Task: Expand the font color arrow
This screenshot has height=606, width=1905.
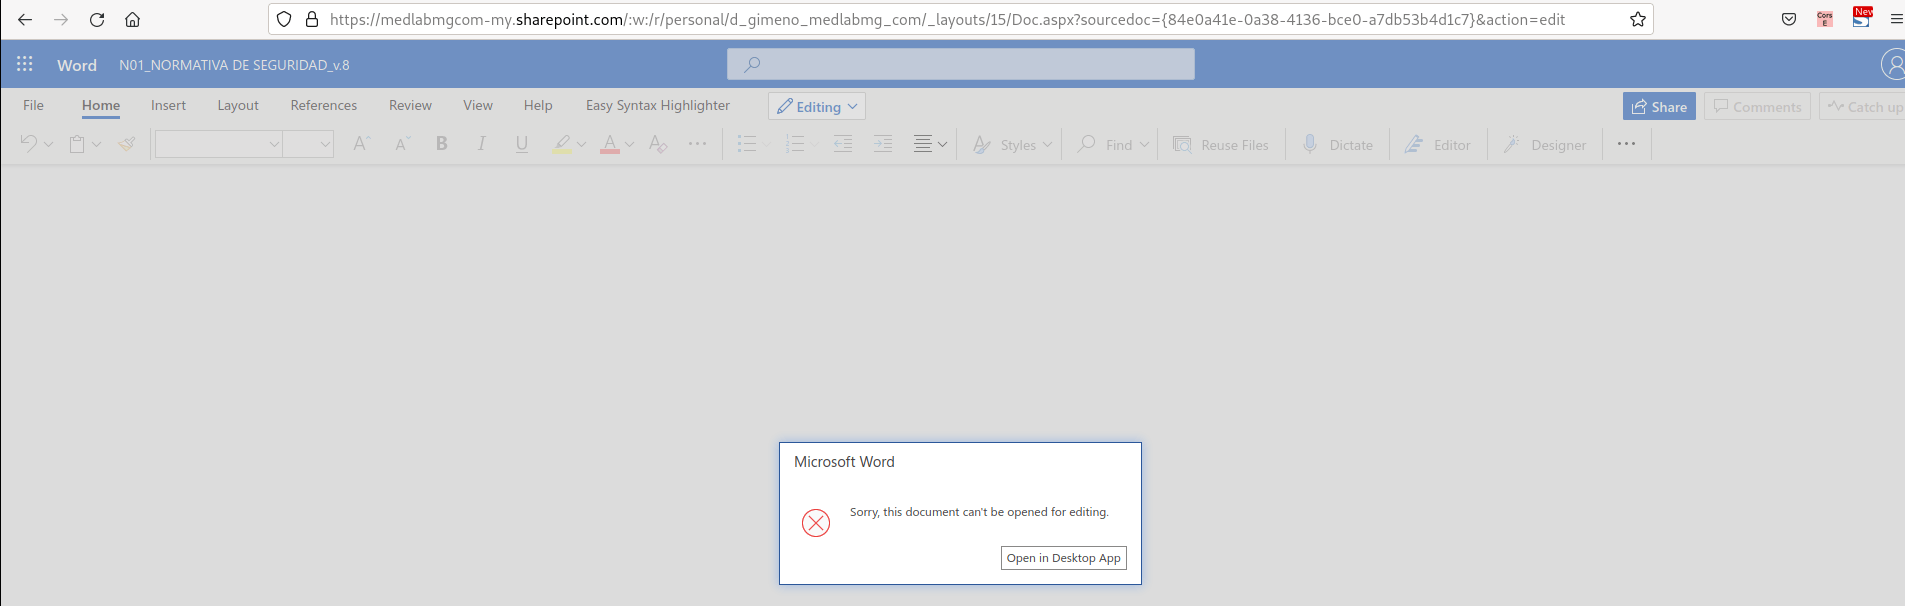Action: pos(629,145)
